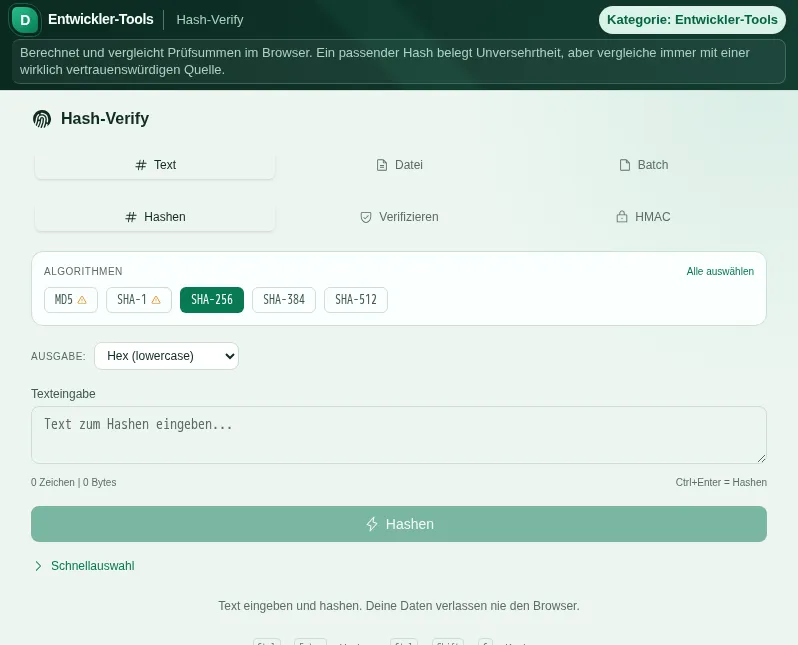The image size is (798, 645).
Task: Click the fingerprint icon beside Hash-Verify heading
Action: [x=42, y=119]
